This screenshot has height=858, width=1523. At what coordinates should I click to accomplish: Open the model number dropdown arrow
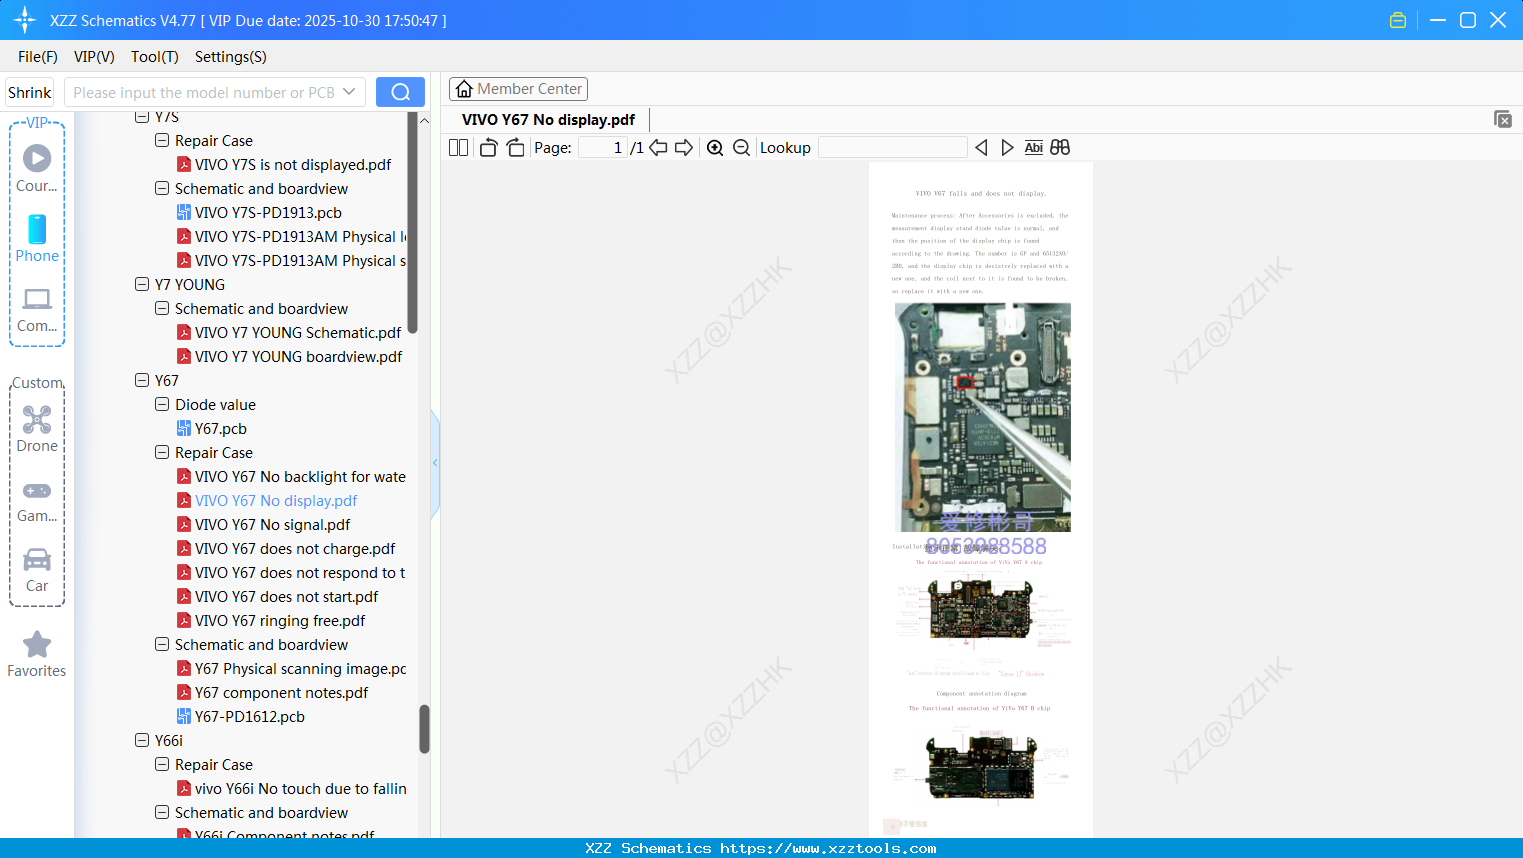pos(349,92)
